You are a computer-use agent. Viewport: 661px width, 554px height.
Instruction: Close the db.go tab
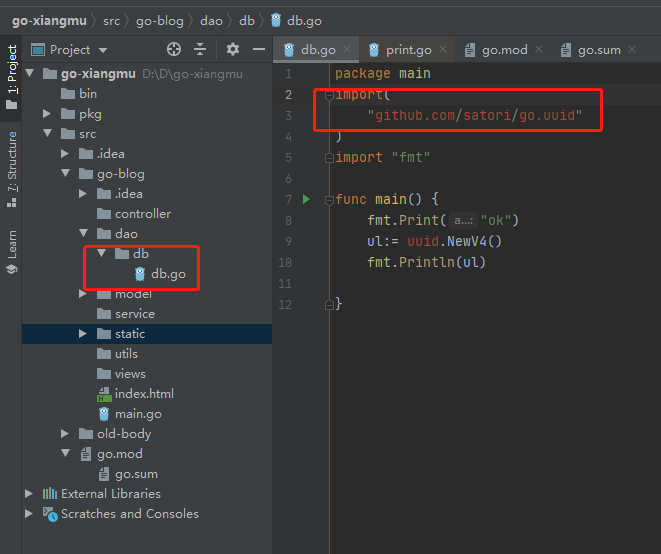click(347, 50)
